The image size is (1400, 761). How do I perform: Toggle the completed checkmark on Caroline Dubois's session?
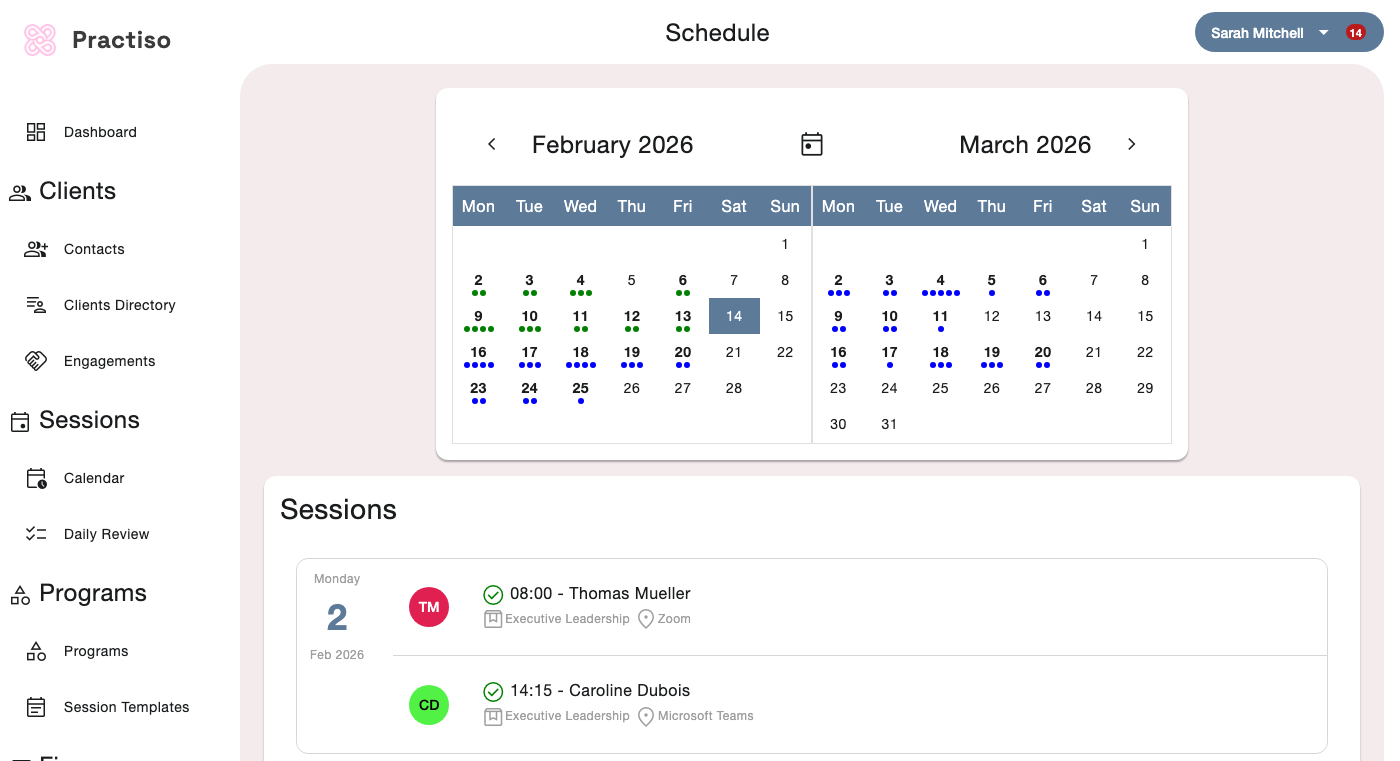pyautogui.click(x=493, y=691)
